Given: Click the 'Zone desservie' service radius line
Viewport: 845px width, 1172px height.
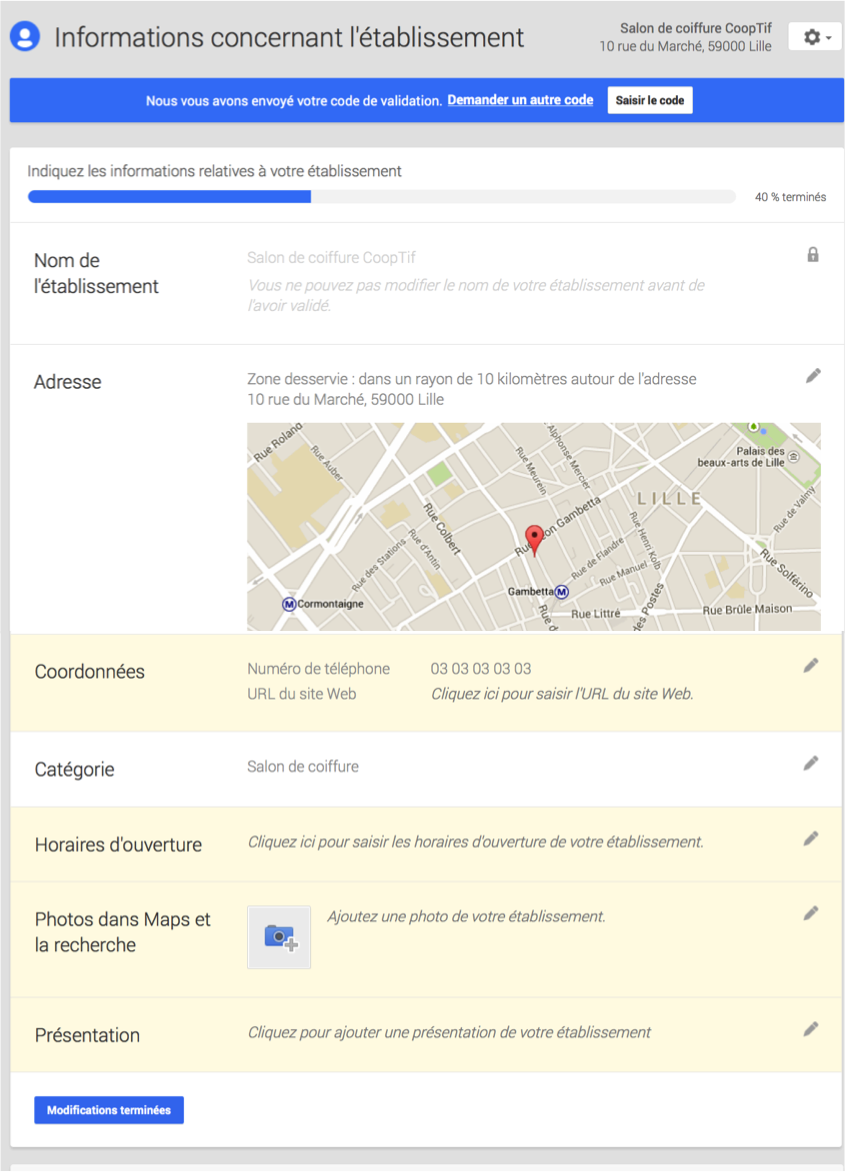Looking at the screenshot, I should tap(471, 379).
